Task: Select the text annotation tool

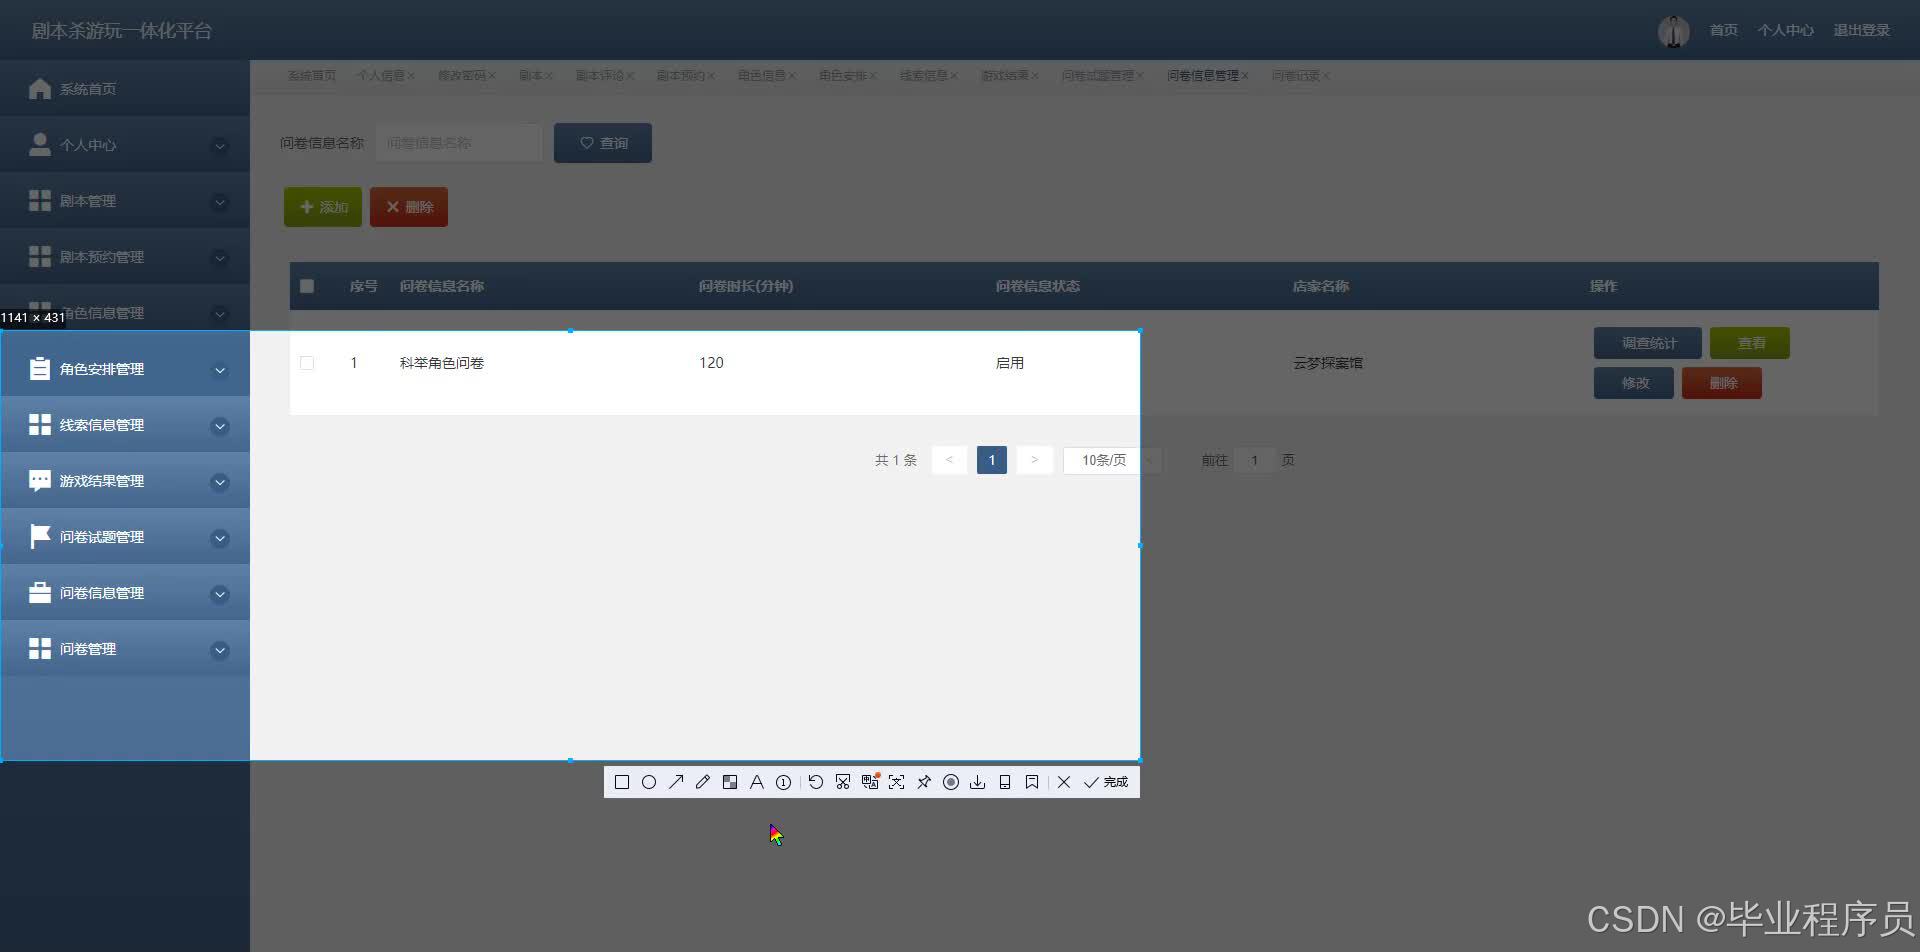Action: tap(757, 782)
